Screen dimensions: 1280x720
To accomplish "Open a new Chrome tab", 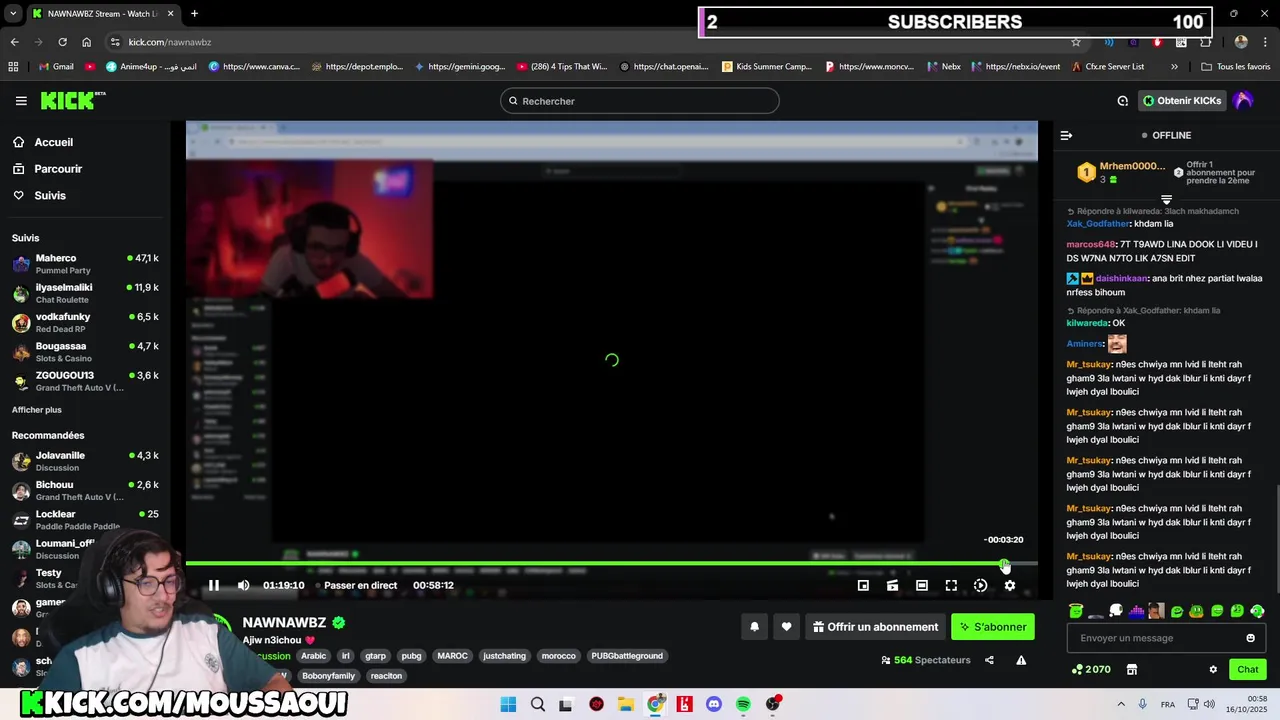I will [194, 14].
